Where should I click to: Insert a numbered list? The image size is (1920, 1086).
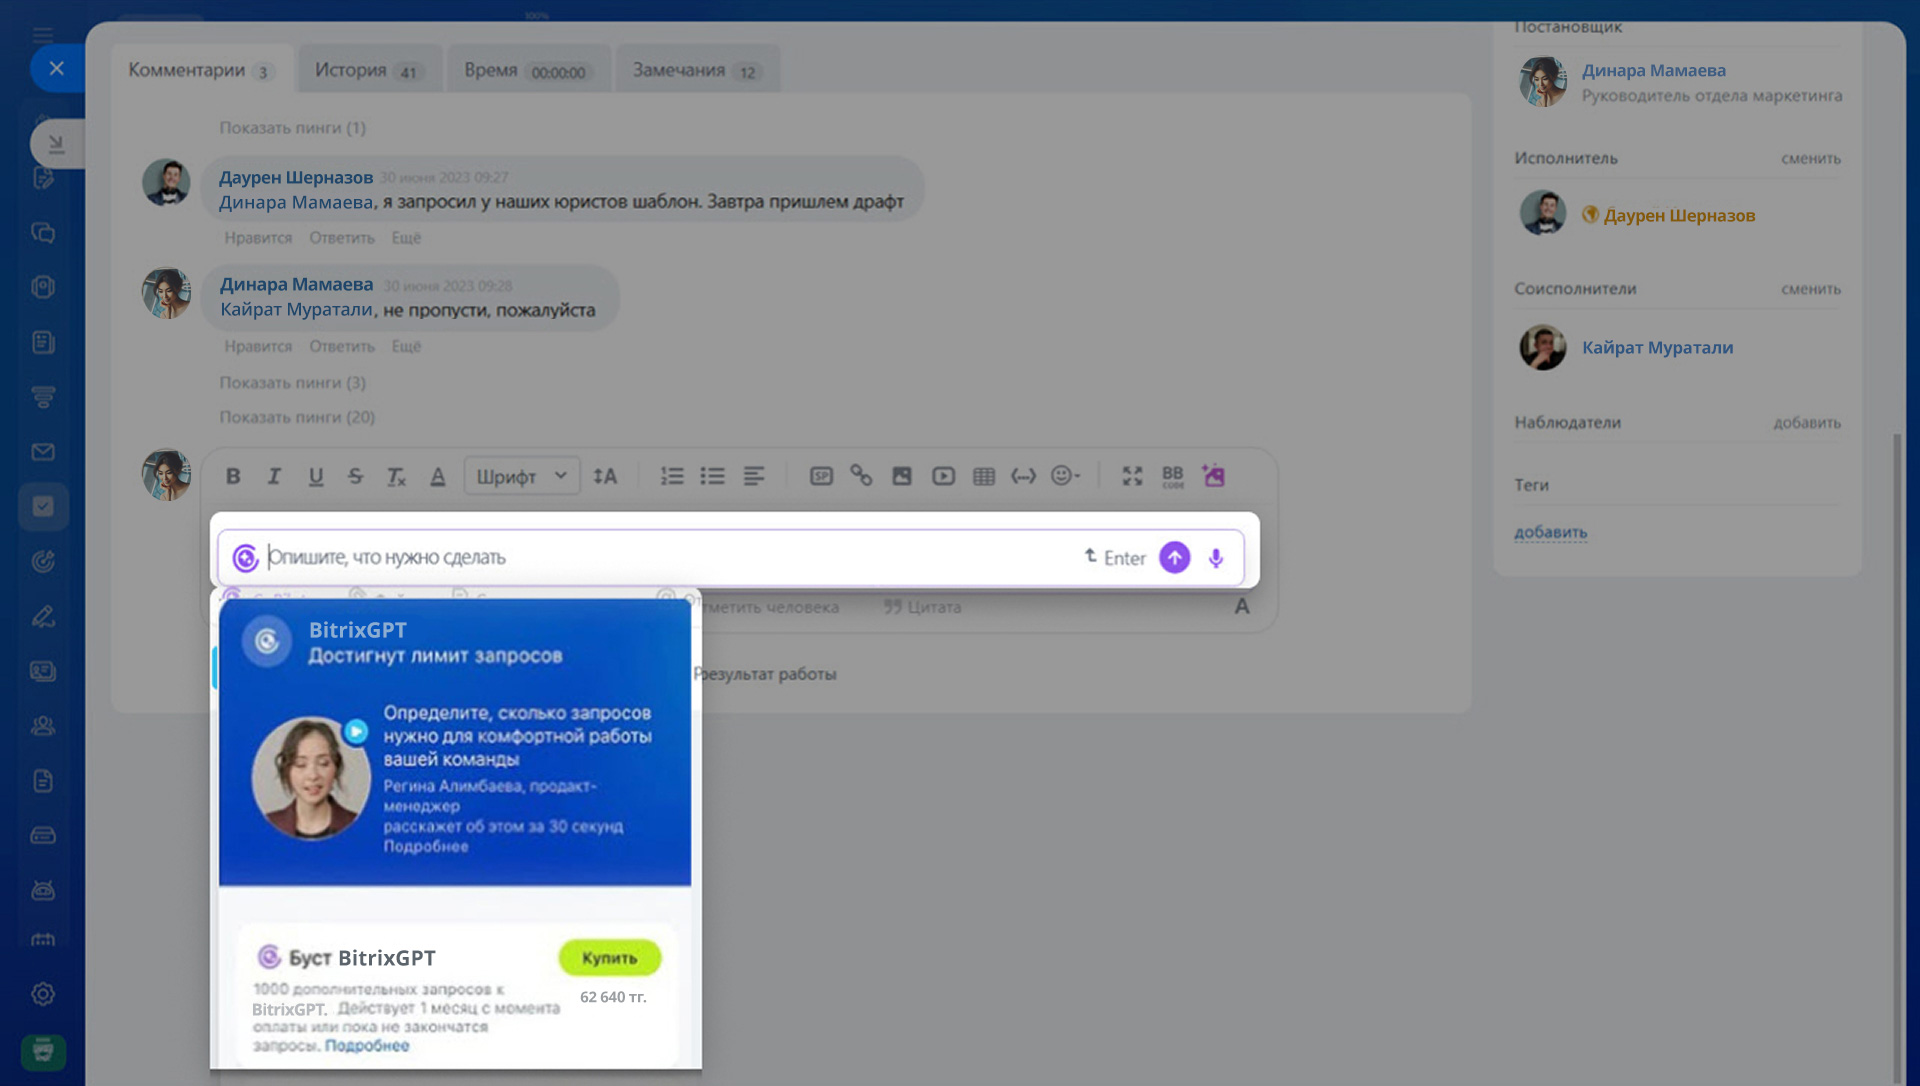coord(672,477)
